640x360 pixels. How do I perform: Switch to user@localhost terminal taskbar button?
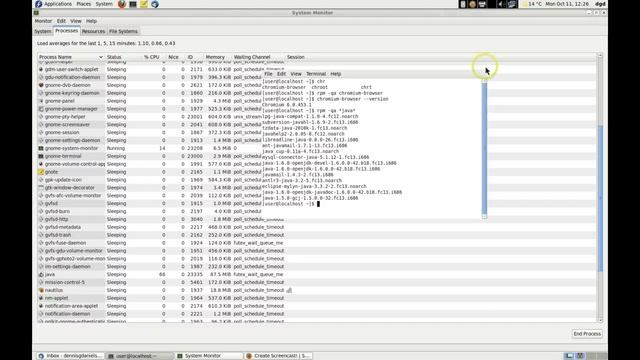click(x=140, y=356)
